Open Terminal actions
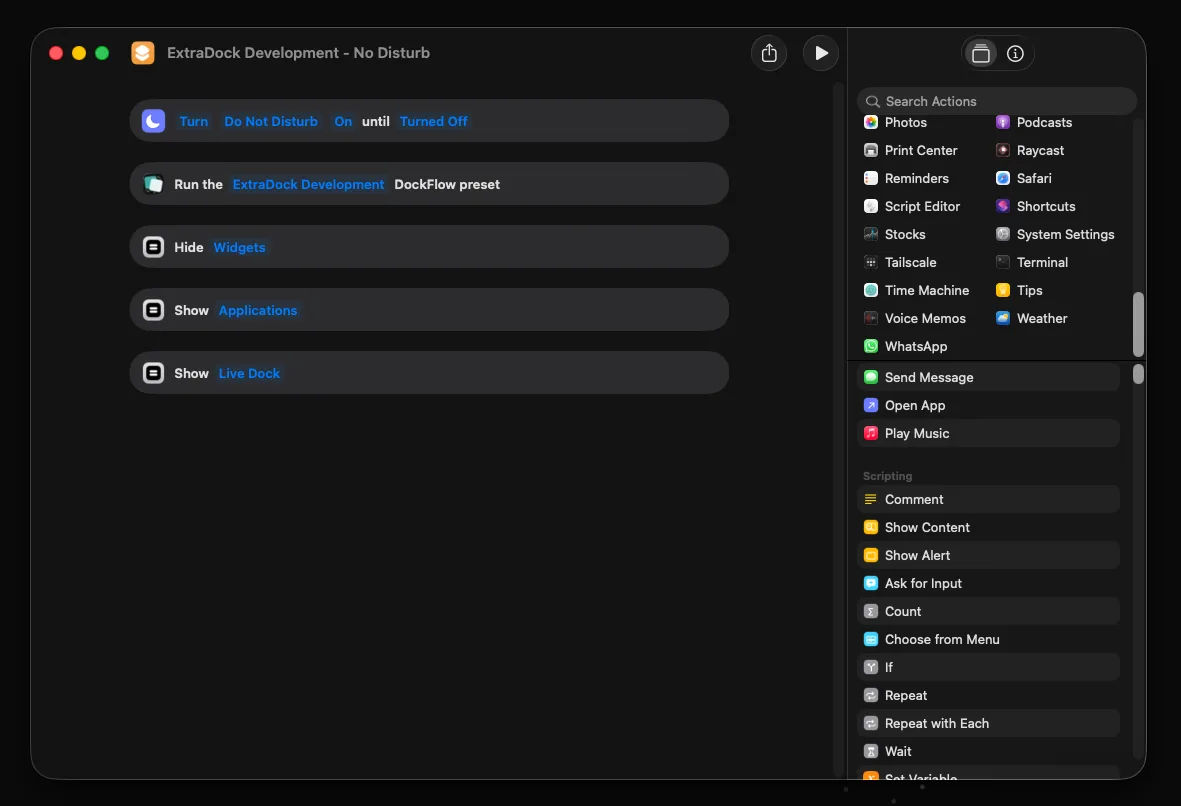 (1032, 262)
